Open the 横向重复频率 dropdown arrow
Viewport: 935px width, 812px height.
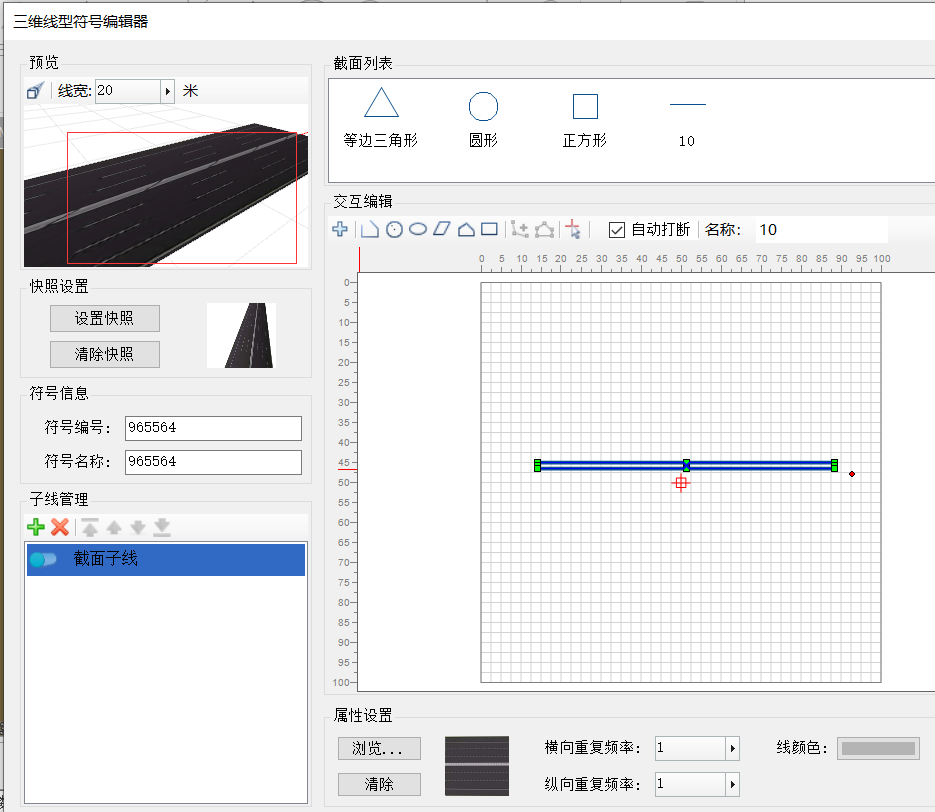733,748
